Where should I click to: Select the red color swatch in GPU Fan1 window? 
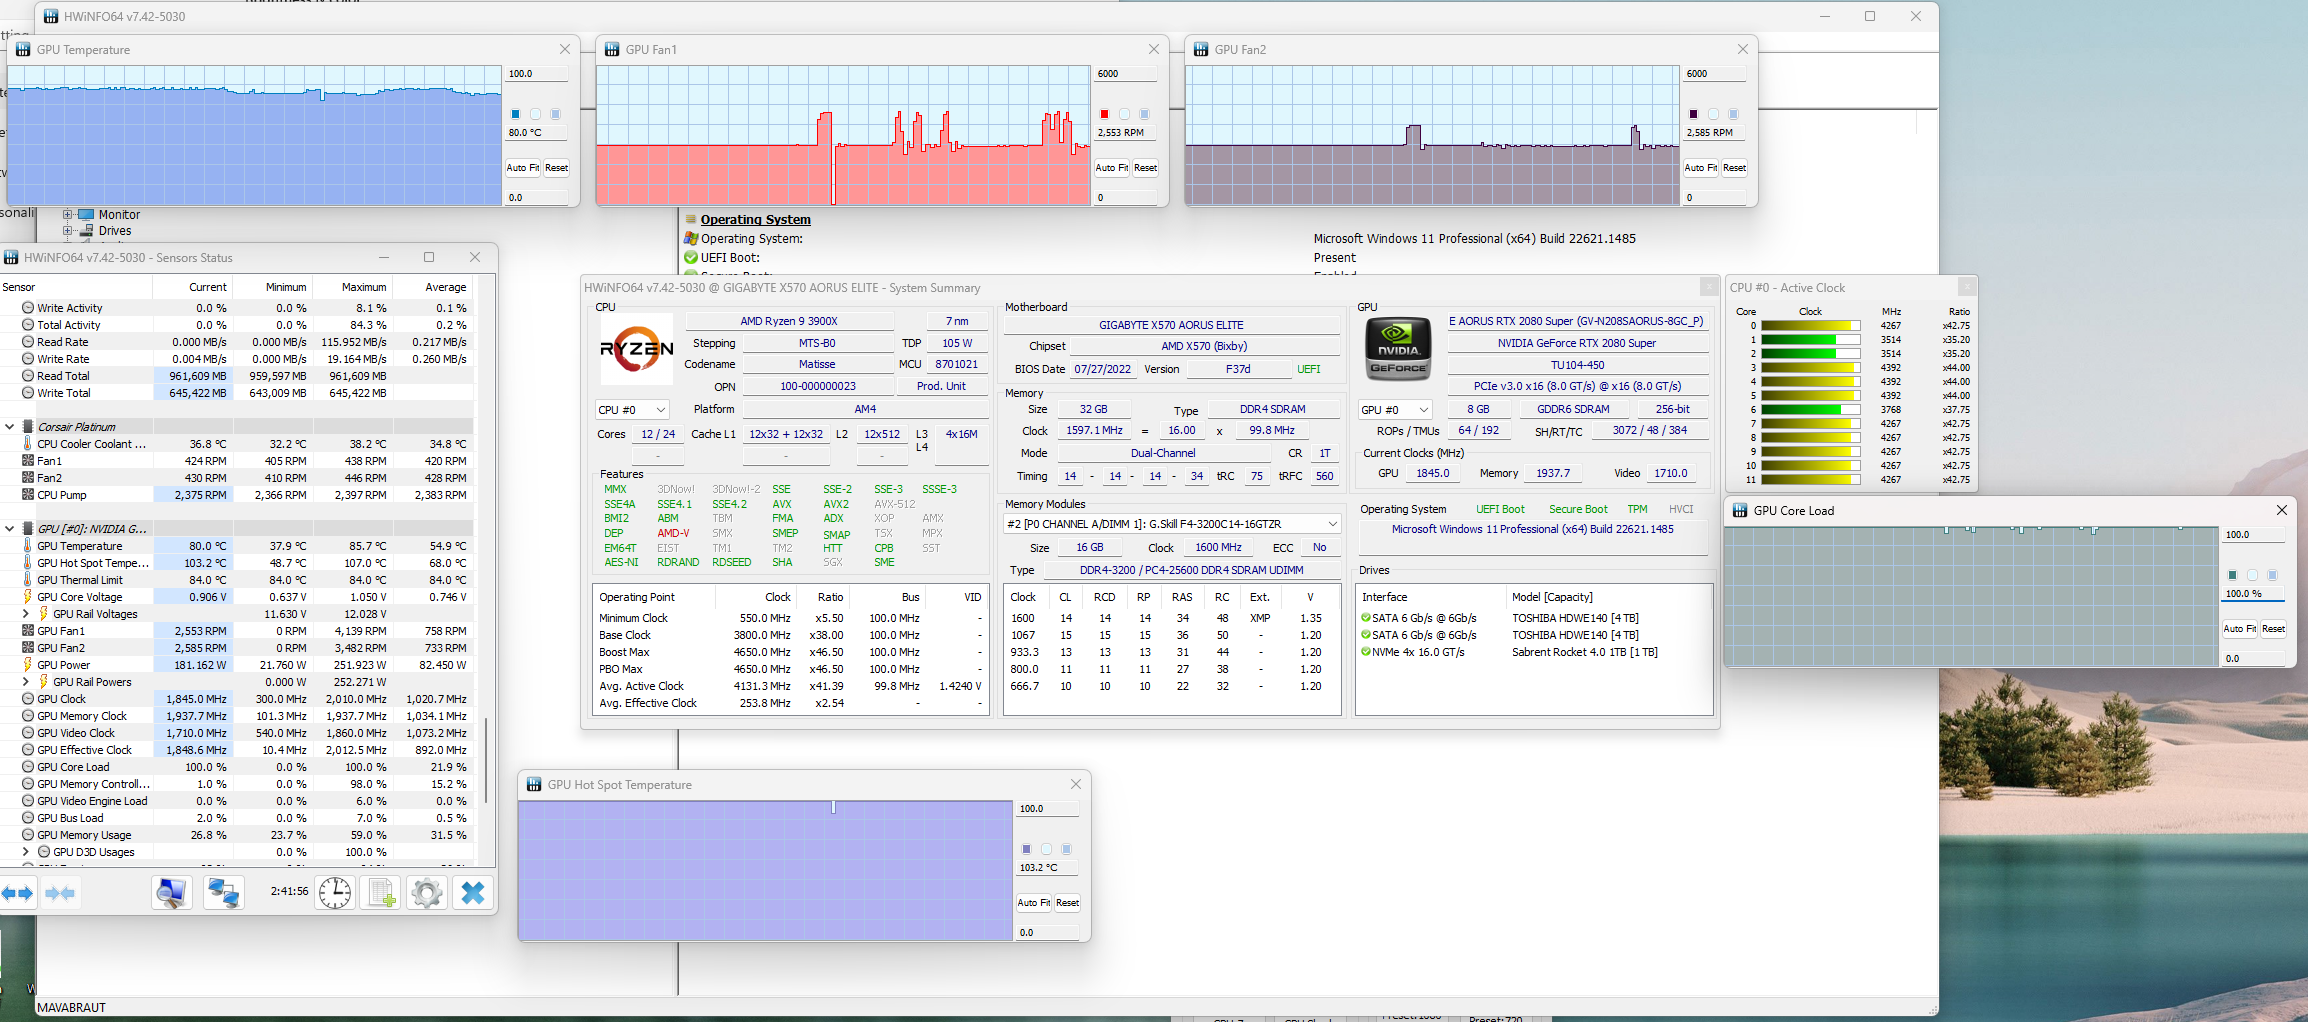click(x=1104, y=113)
